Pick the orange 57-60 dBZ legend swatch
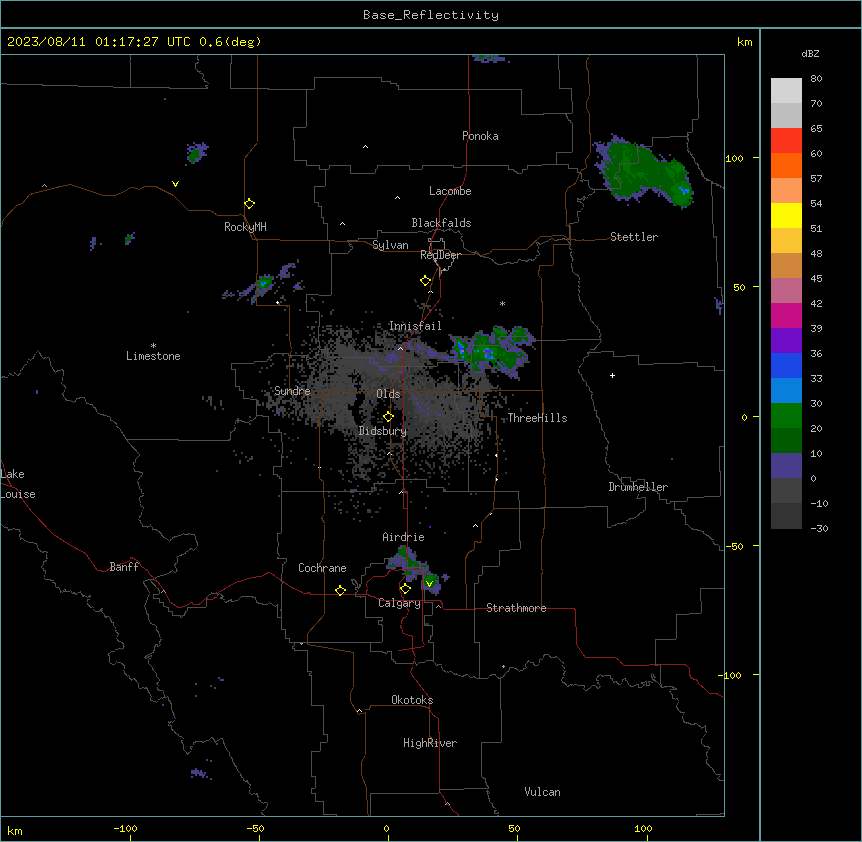862x842 pixels. click(x=786, y=165)
